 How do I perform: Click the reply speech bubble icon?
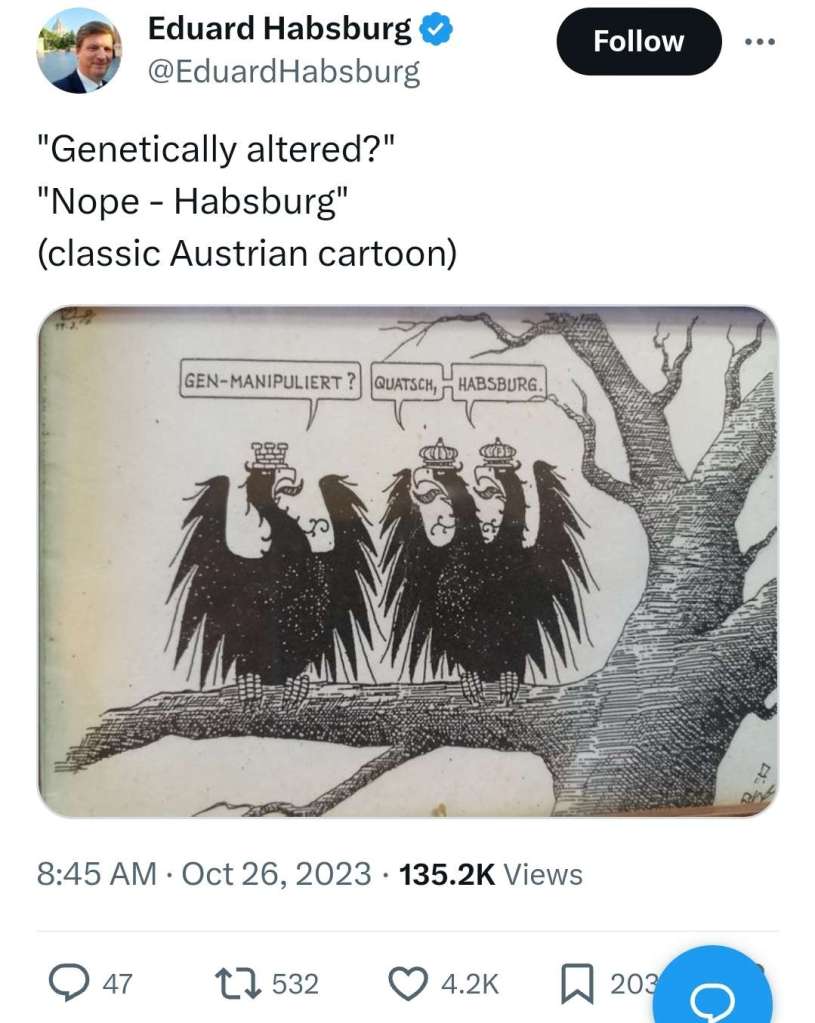pos(69,983)
